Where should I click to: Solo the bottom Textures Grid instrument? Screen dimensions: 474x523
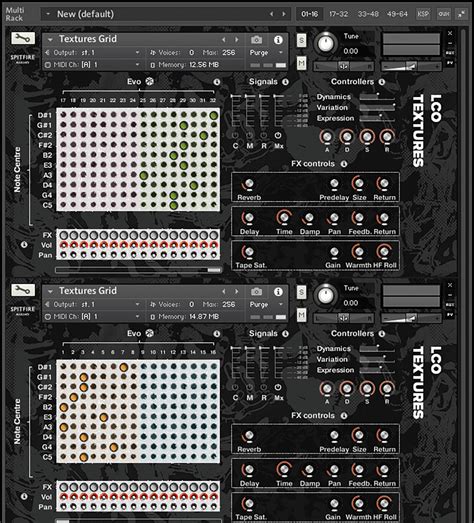tap(301, 293)
